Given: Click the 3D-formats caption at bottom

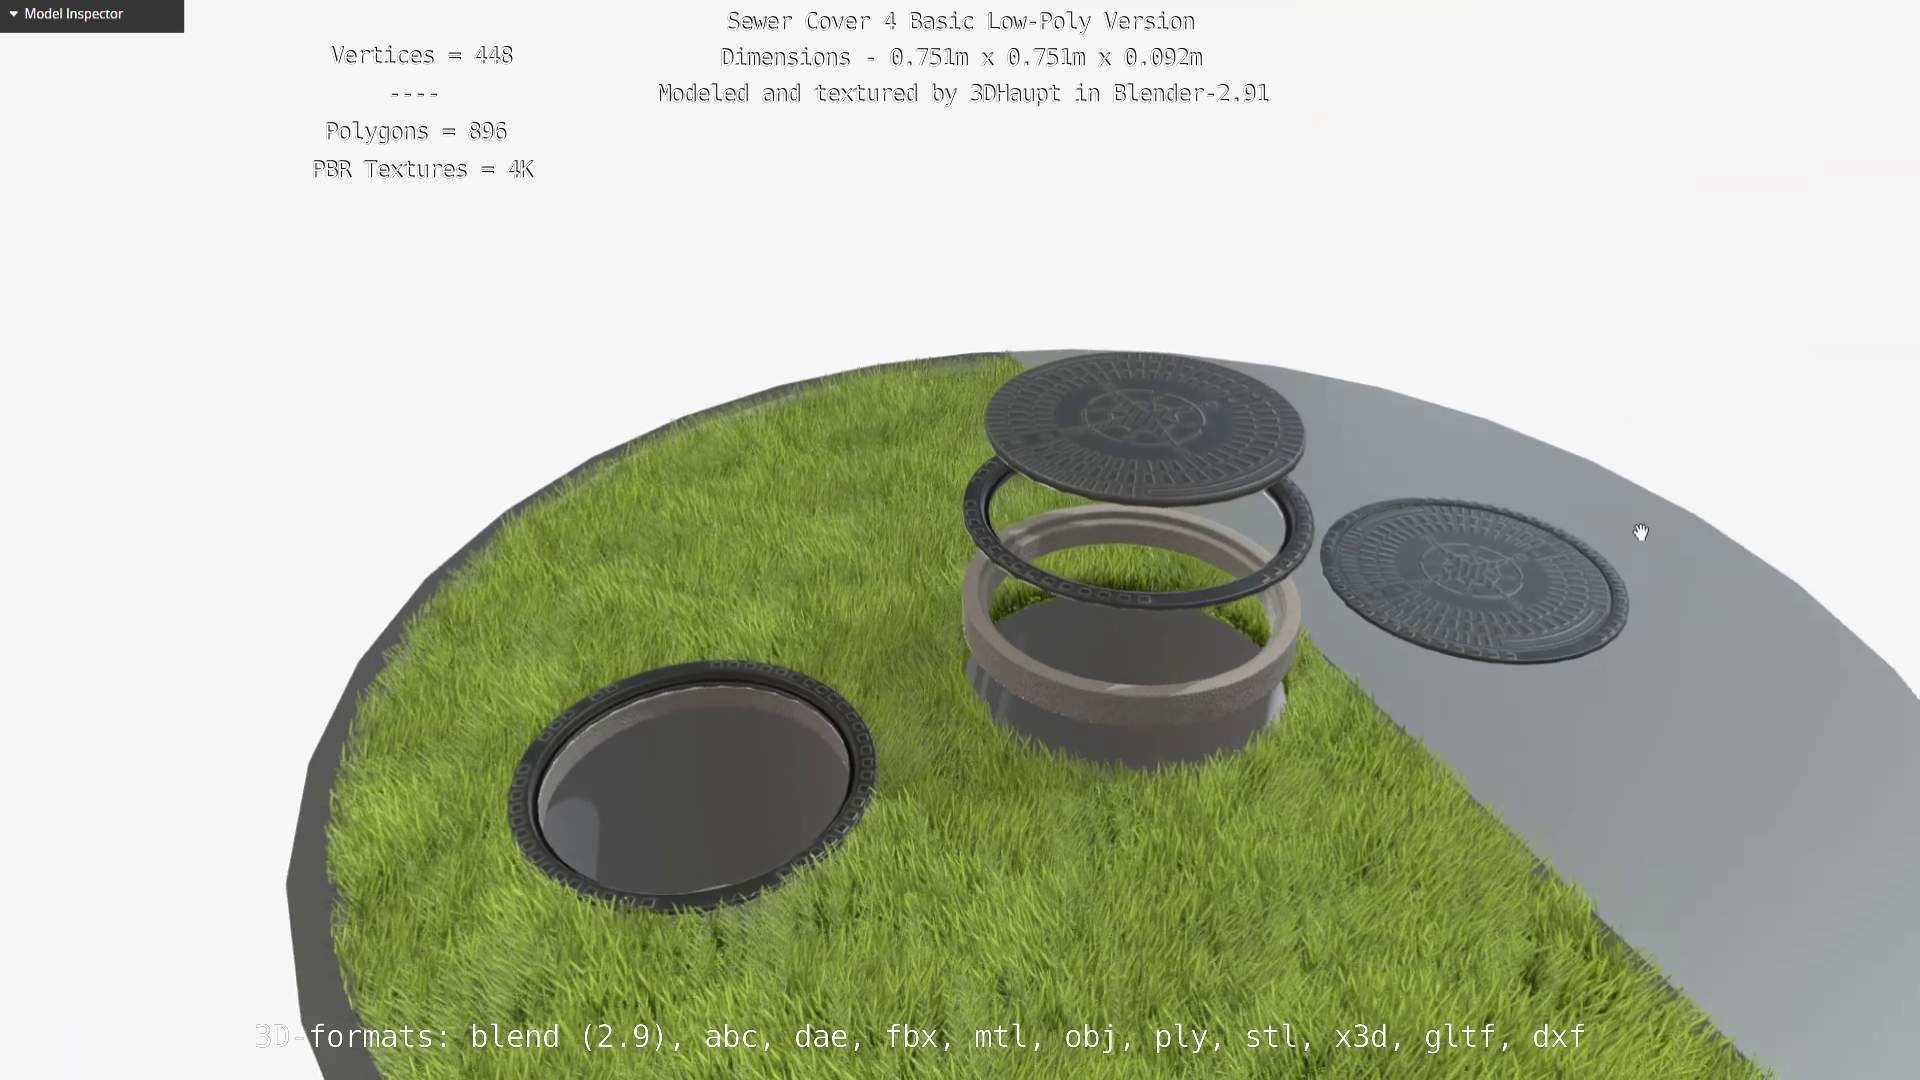Looking at the screenshot, I should pos(920,1036).
